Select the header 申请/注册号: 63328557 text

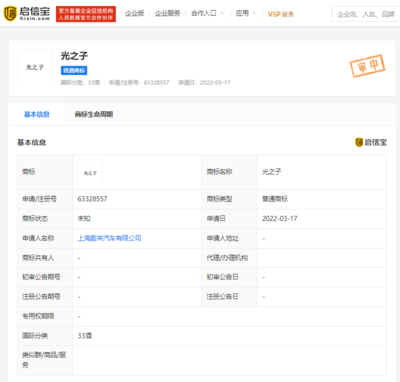pos(139,83)
